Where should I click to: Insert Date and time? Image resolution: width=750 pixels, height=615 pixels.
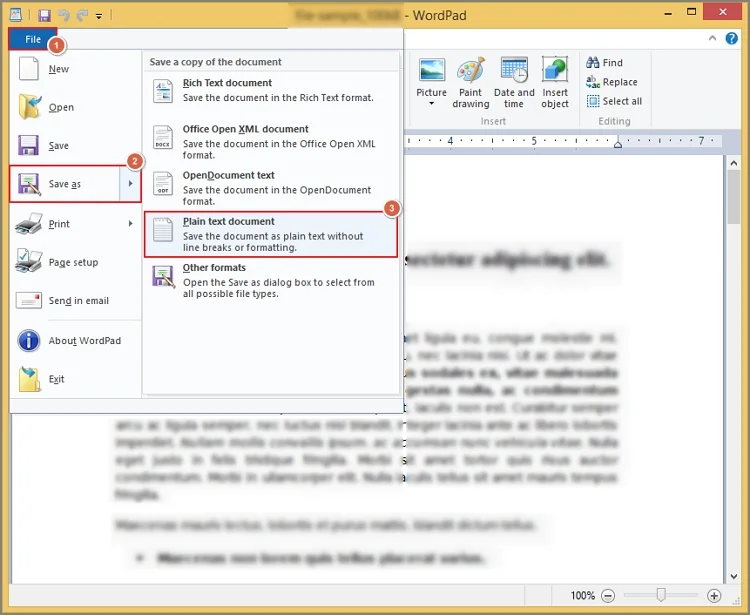click(514, 83)
